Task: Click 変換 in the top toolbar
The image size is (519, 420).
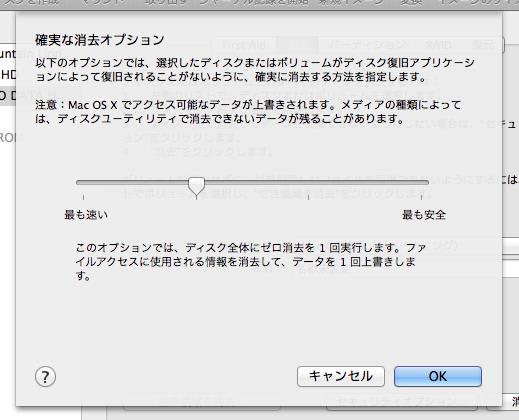Action: click(x=411, y=3)
